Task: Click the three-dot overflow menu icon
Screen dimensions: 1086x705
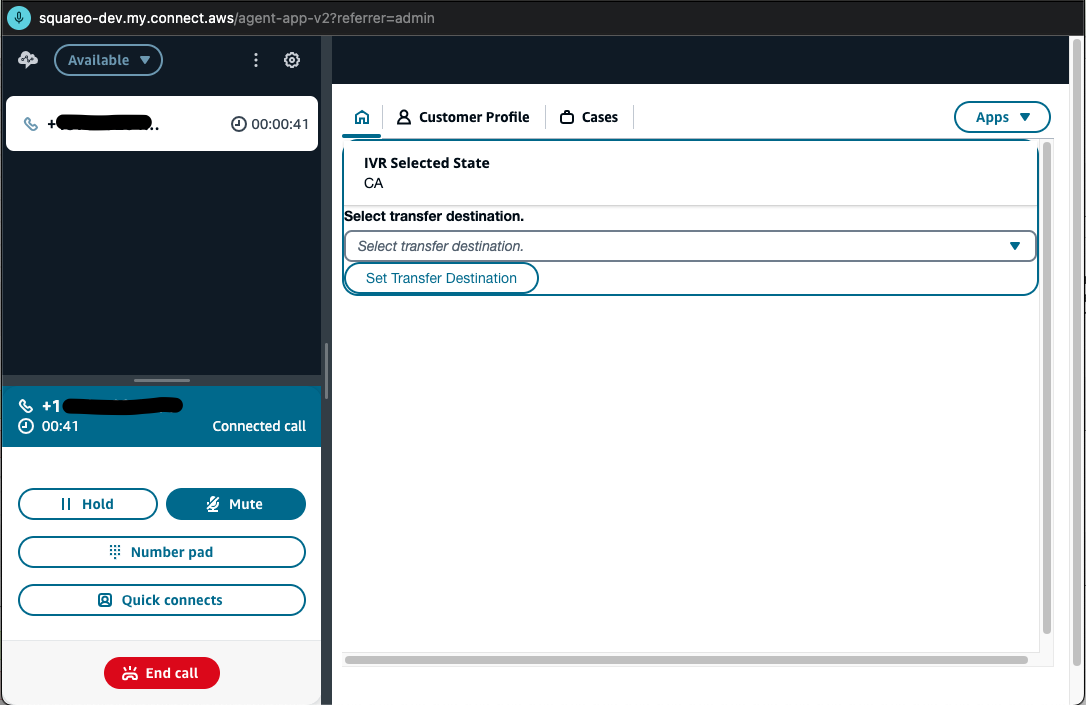Action: [x=256, y=60]
